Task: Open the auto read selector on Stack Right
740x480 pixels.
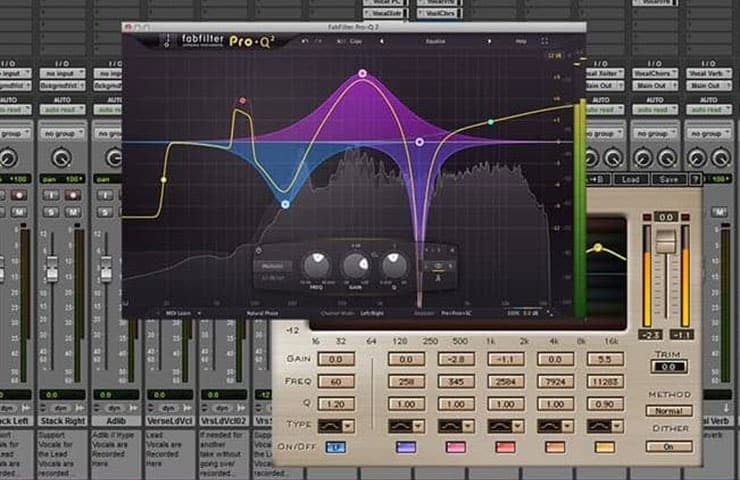Action: click(x=62, y=109)
